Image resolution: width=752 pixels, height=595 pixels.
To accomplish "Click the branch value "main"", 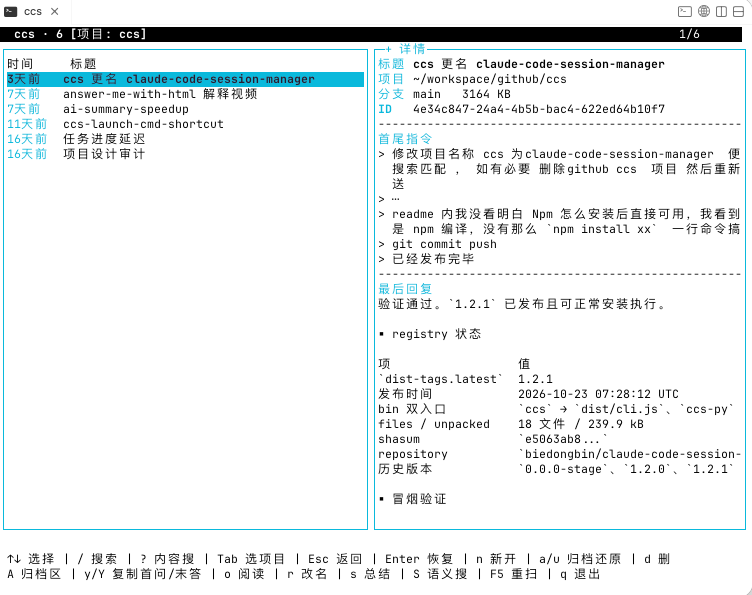I will pyautogui.click(x=427, y=94).
